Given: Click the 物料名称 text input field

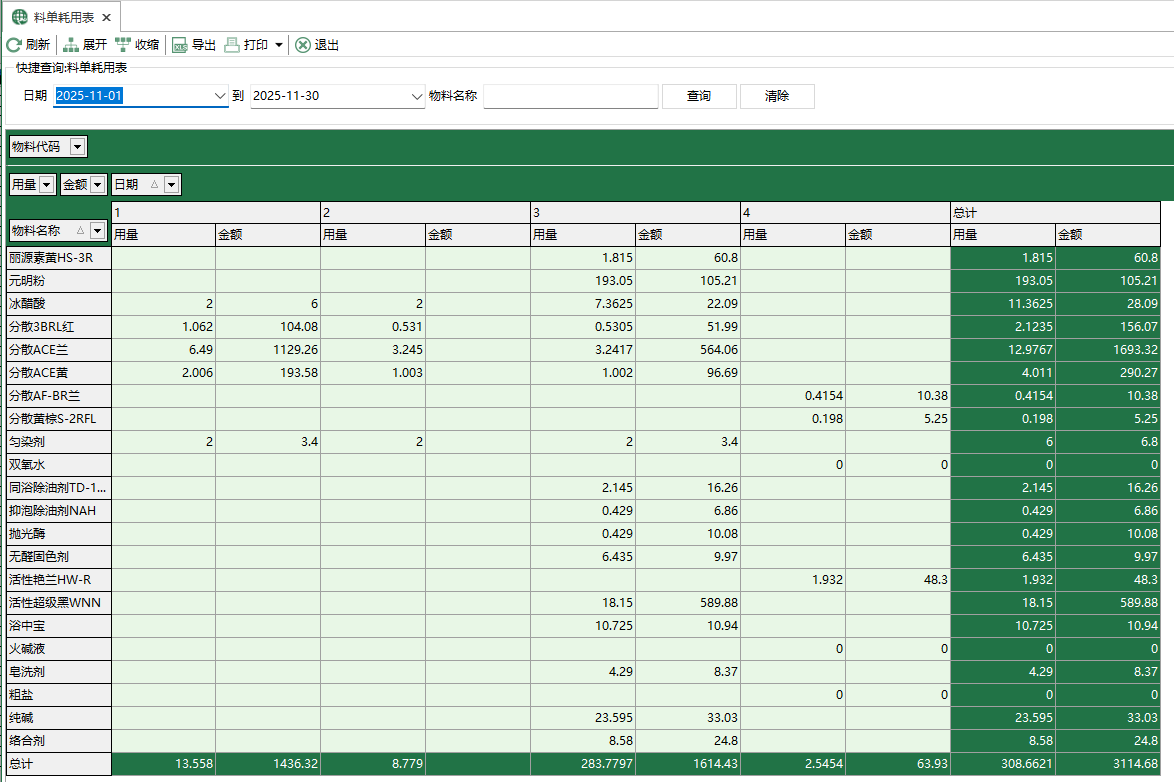Looking at the screenshot, I should point(570,96).
